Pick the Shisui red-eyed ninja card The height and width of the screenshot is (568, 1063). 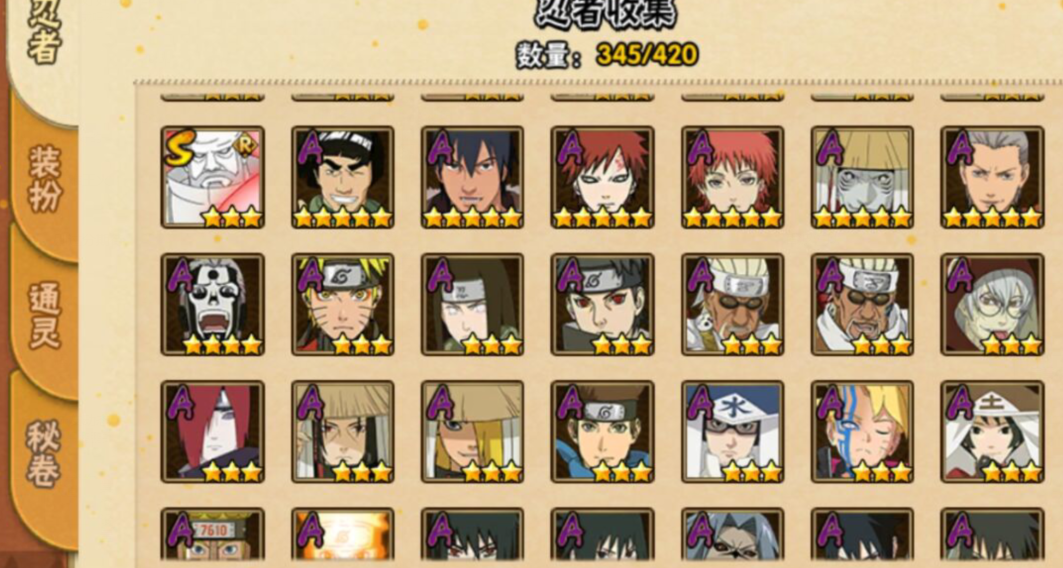point(603,304)
